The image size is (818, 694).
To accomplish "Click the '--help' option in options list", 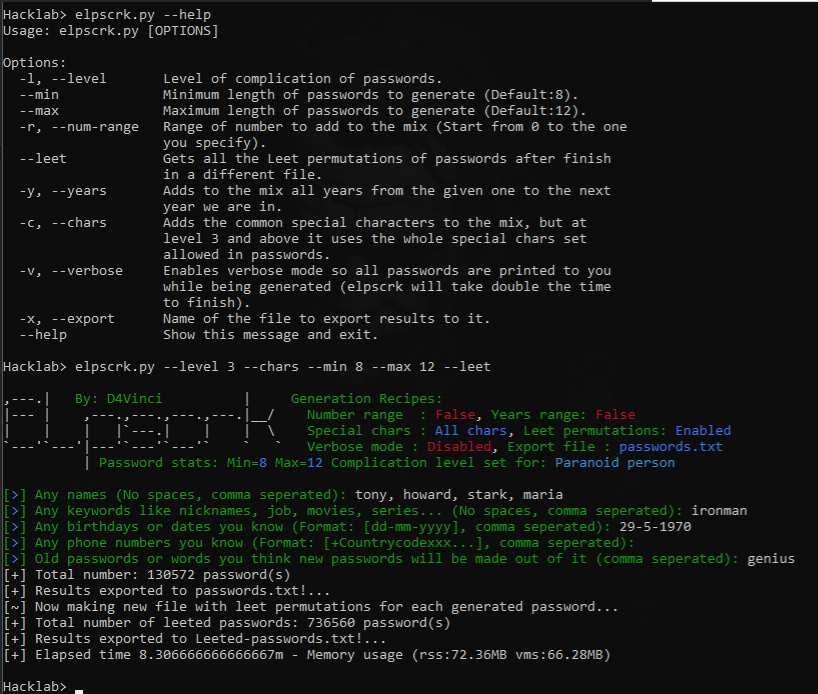I will click(x=43, y=335).
